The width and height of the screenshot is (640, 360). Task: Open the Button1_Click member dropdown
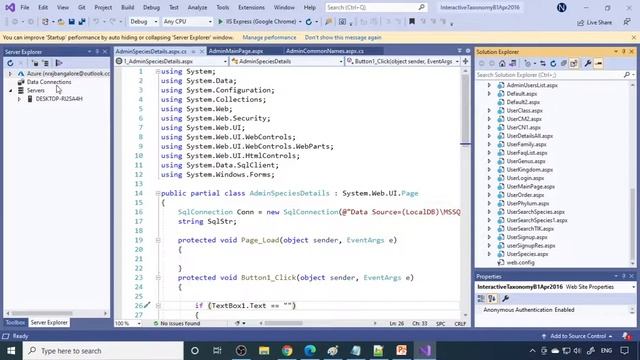pyautogui.click(x=403, y=61)
